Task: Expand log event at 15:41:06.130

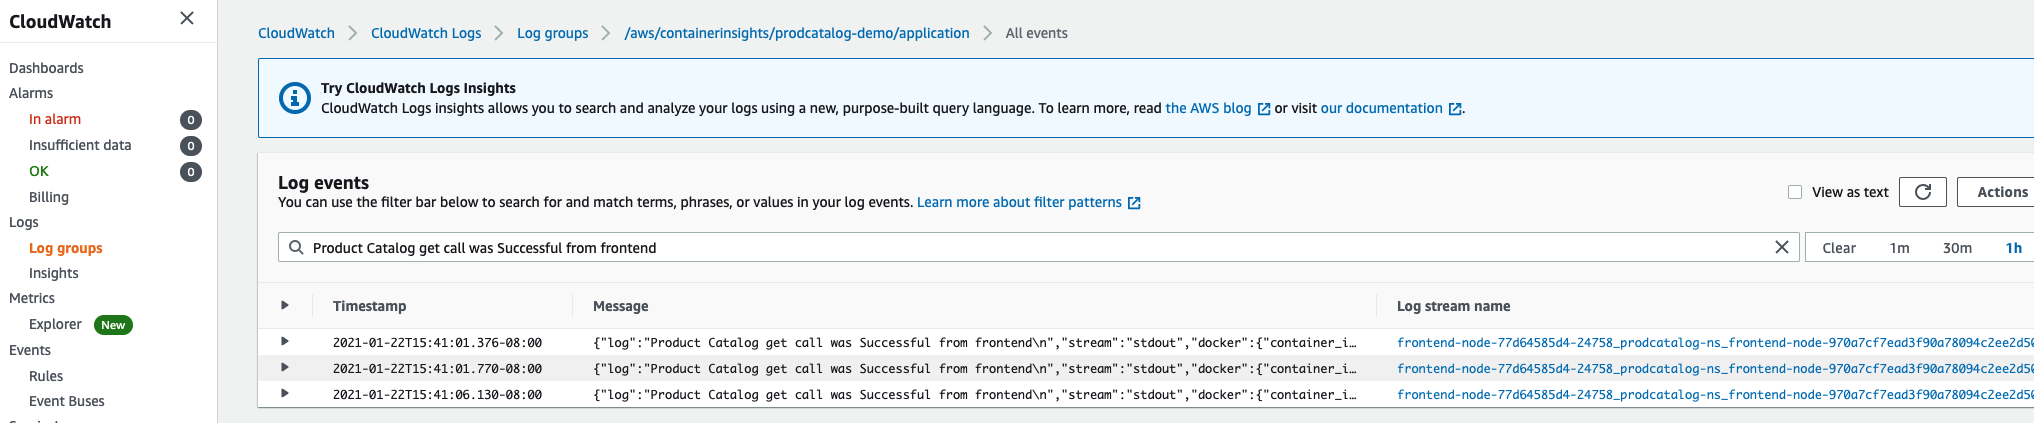Action: [x=285, y=394]
